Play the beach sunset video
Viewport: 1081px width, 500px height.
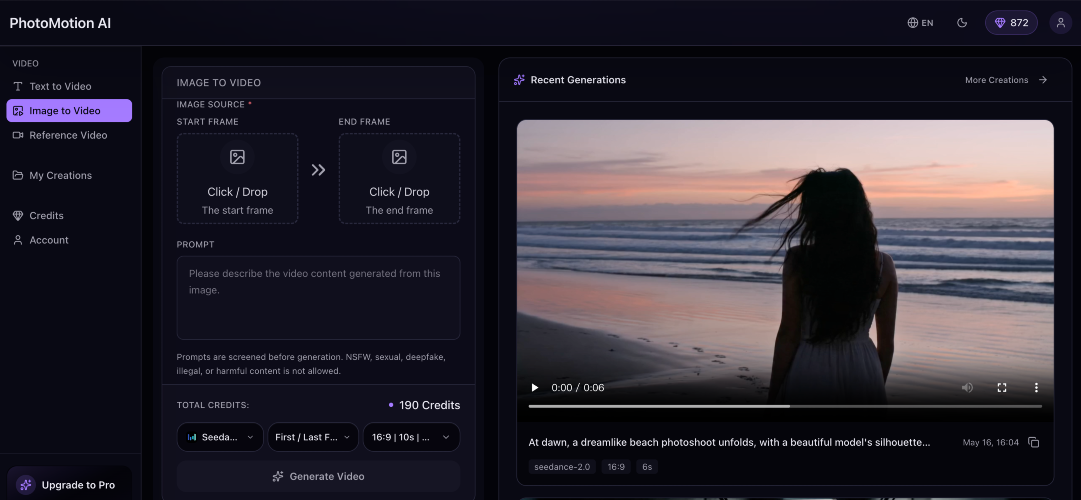coord(534,388)
